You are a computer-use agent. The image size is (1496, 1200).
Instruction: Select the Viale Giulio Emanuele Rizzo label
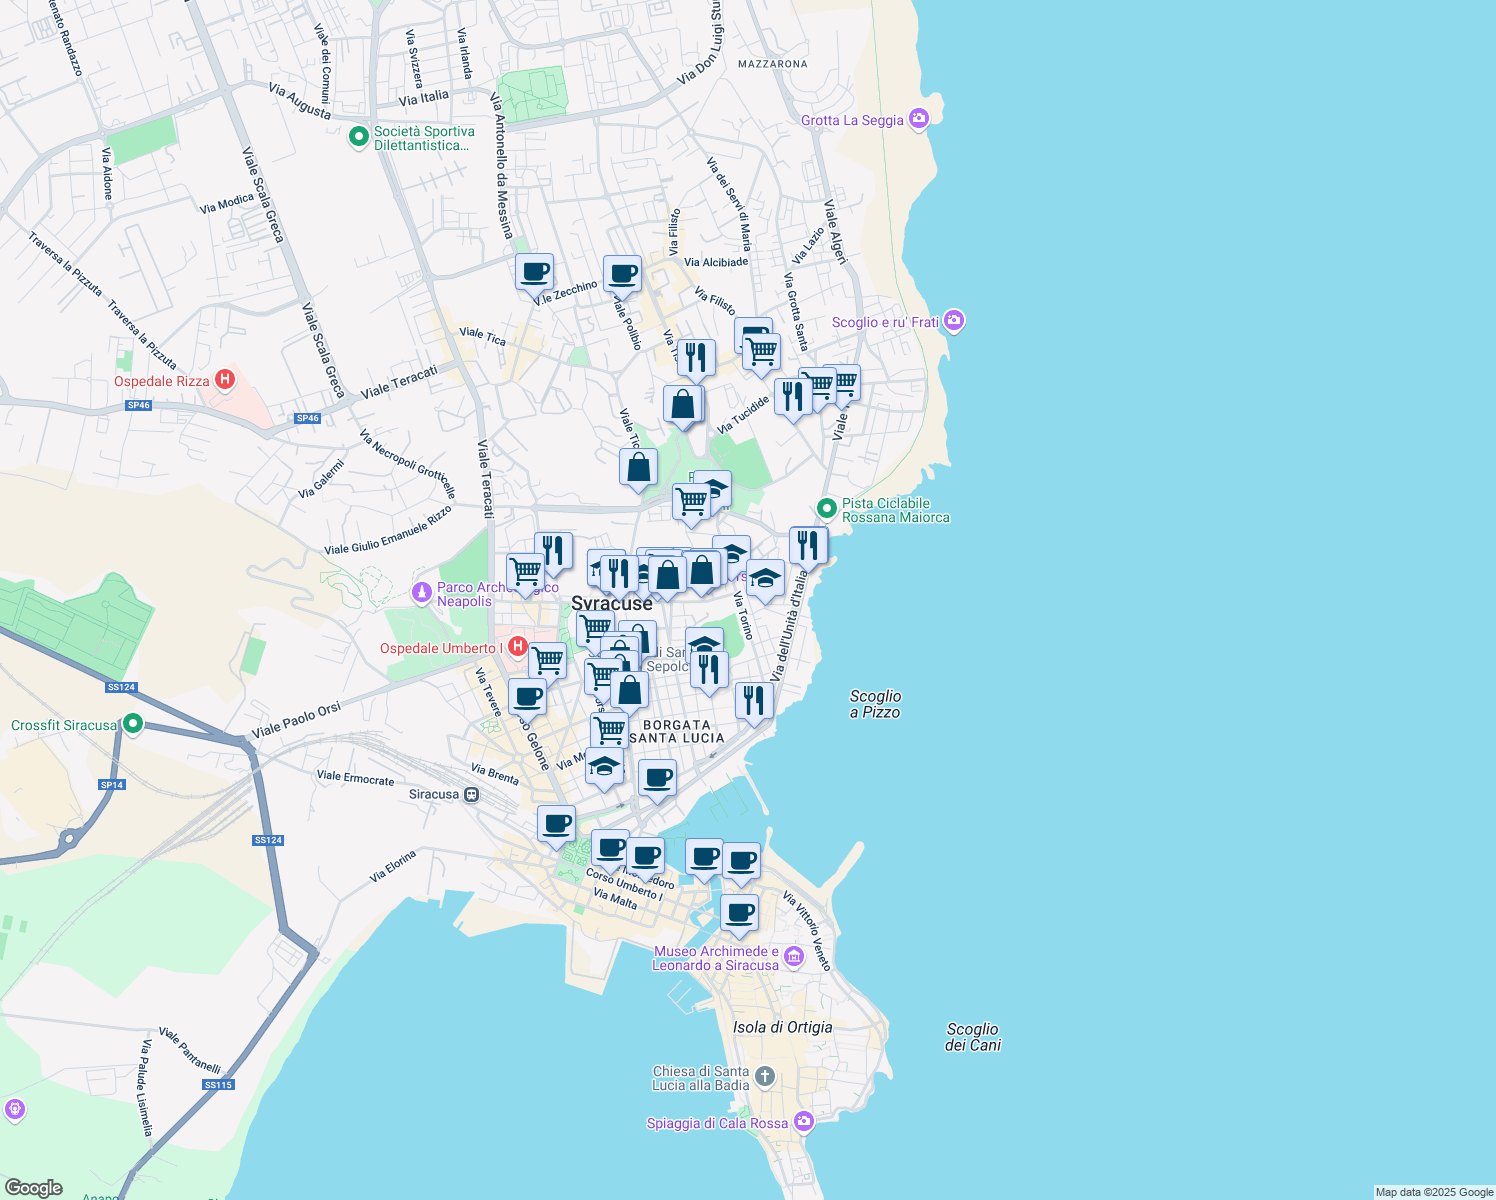388,531
